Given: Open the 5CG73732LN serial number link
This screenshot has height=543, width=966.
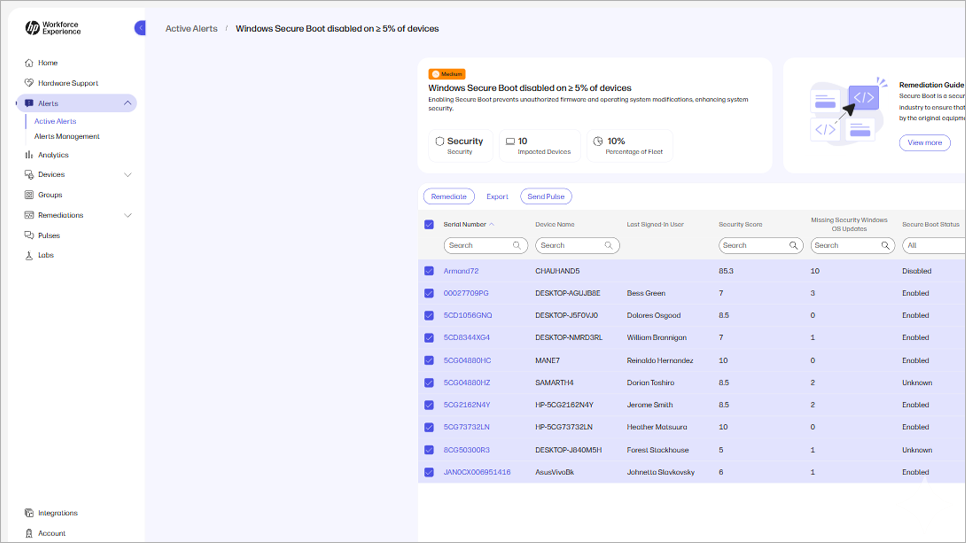Looking at the screenshot, I should 466,427.
